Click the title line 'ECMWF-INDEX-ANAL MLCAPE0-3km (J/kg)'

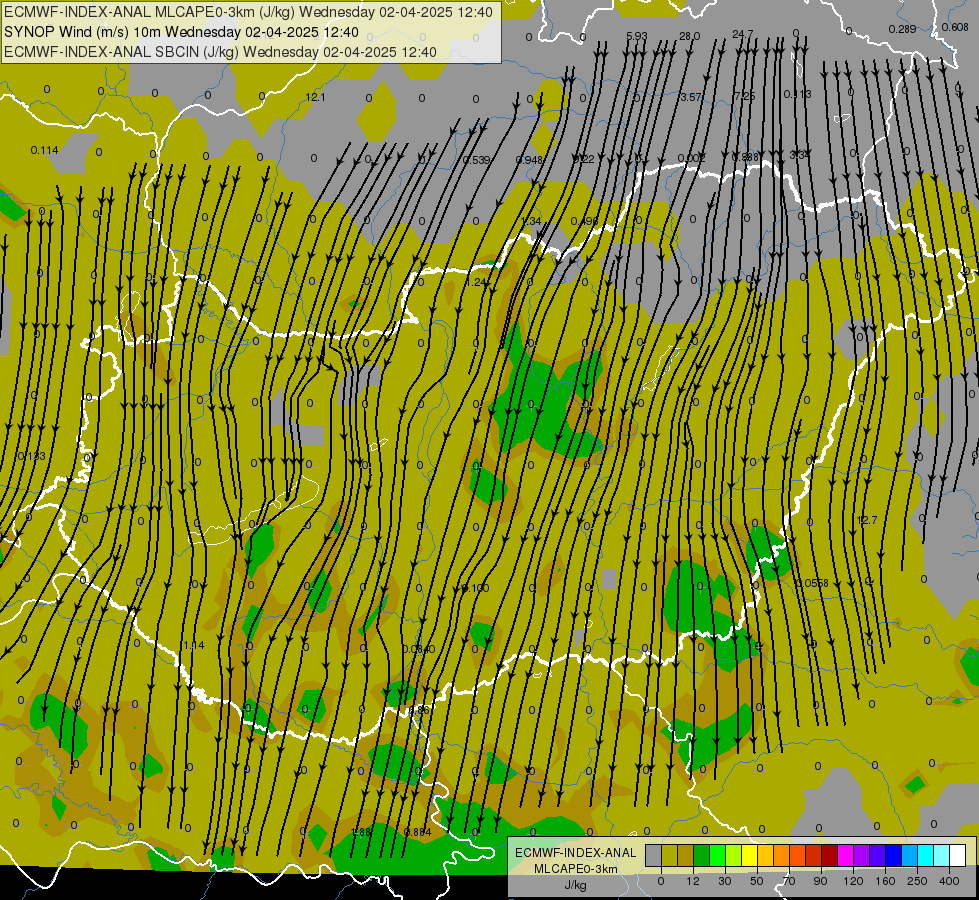248,12
